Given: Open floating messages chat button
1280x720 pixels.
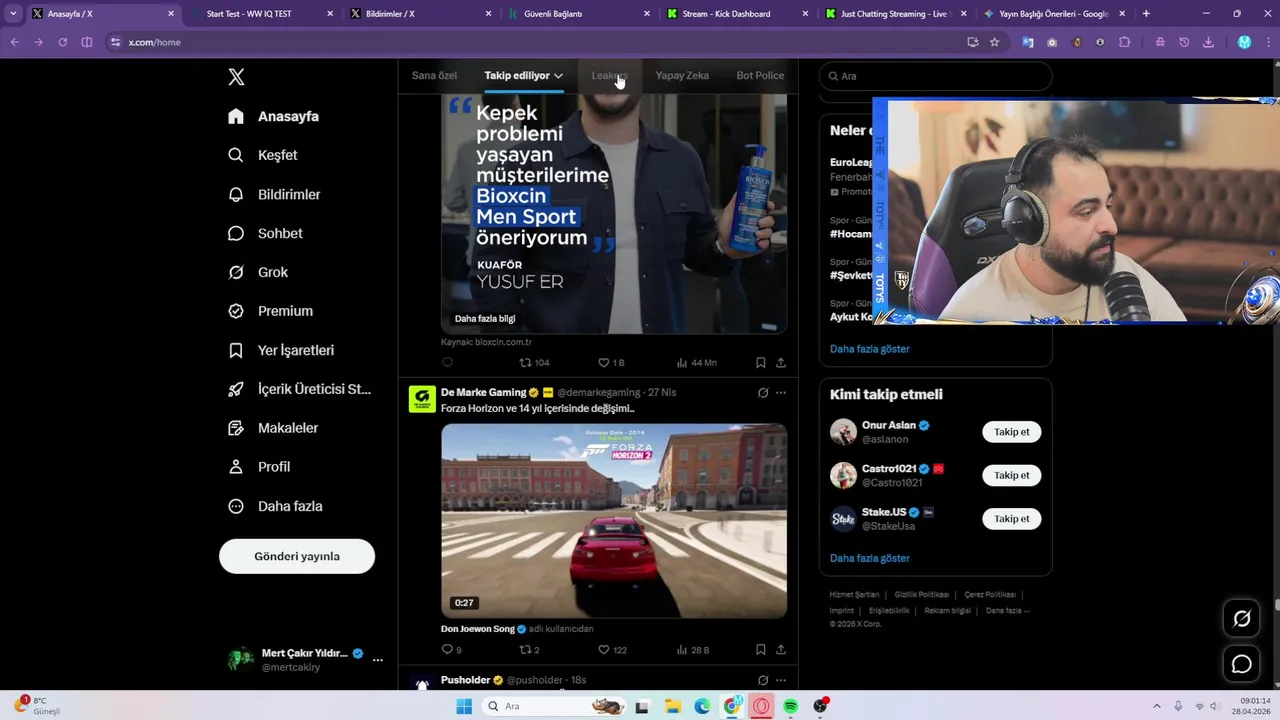Looking at the screenshot, I should click(x=1242, y=664).
